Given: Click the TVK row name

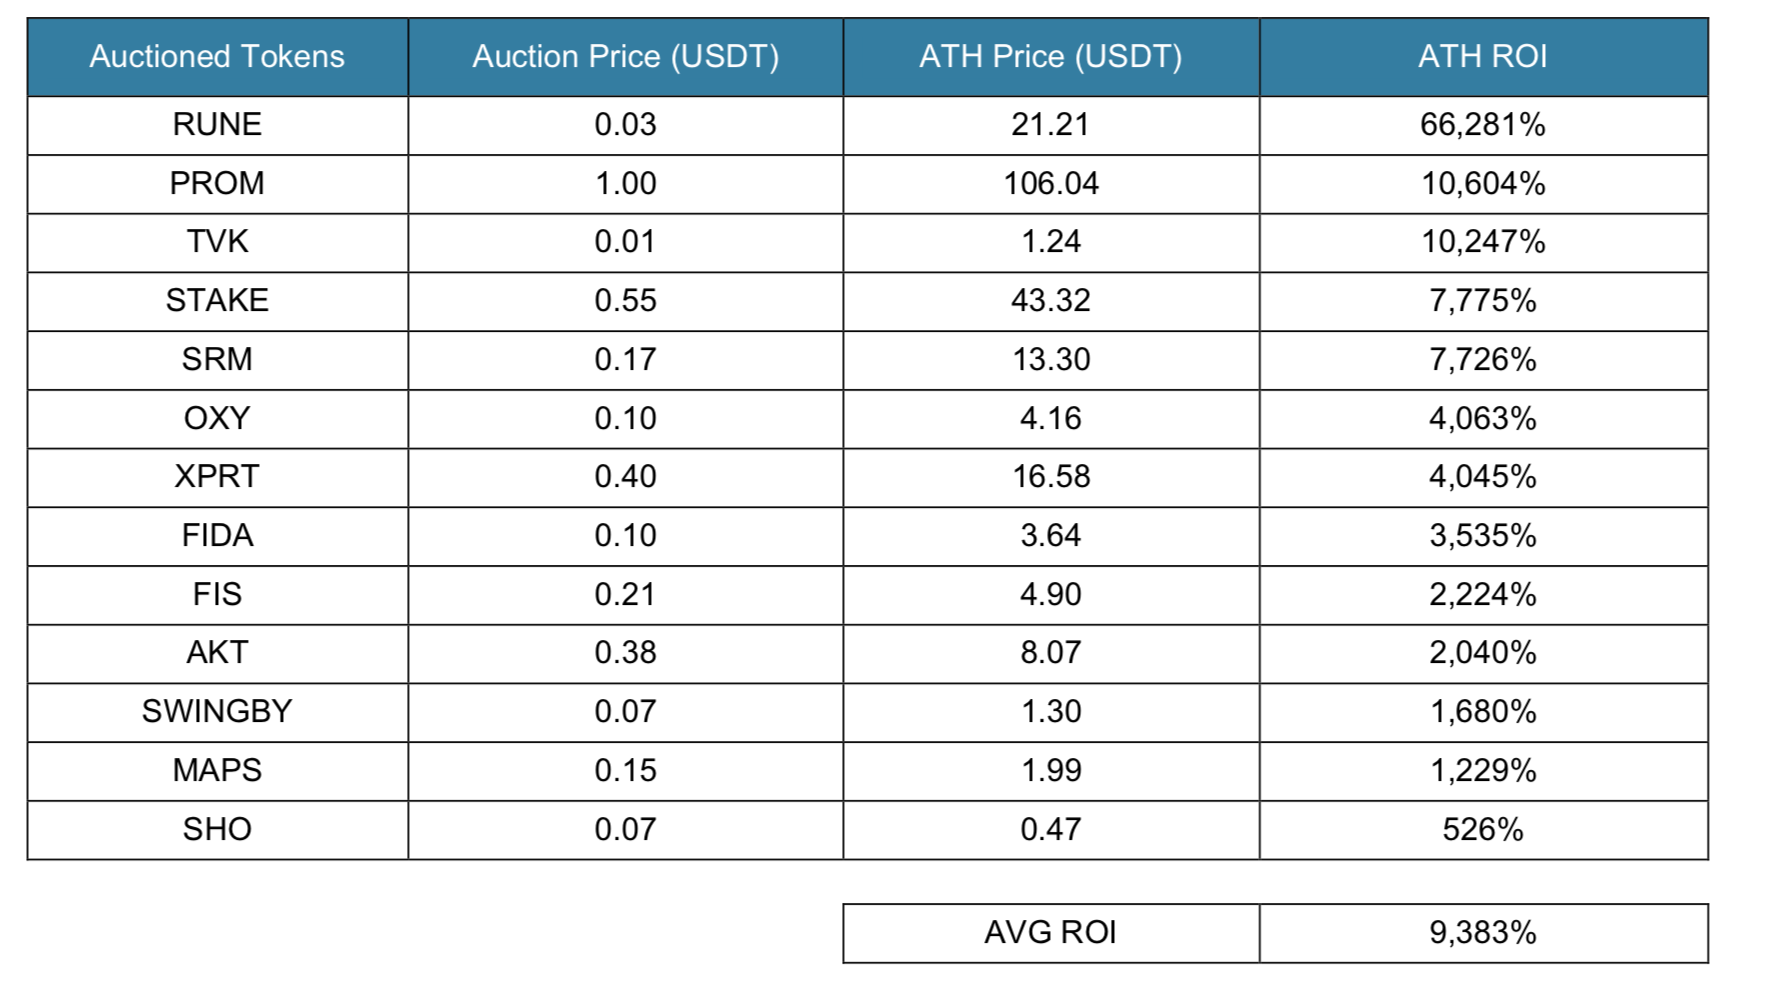Looking at the screenshot, I should click(x=217, y=242).
